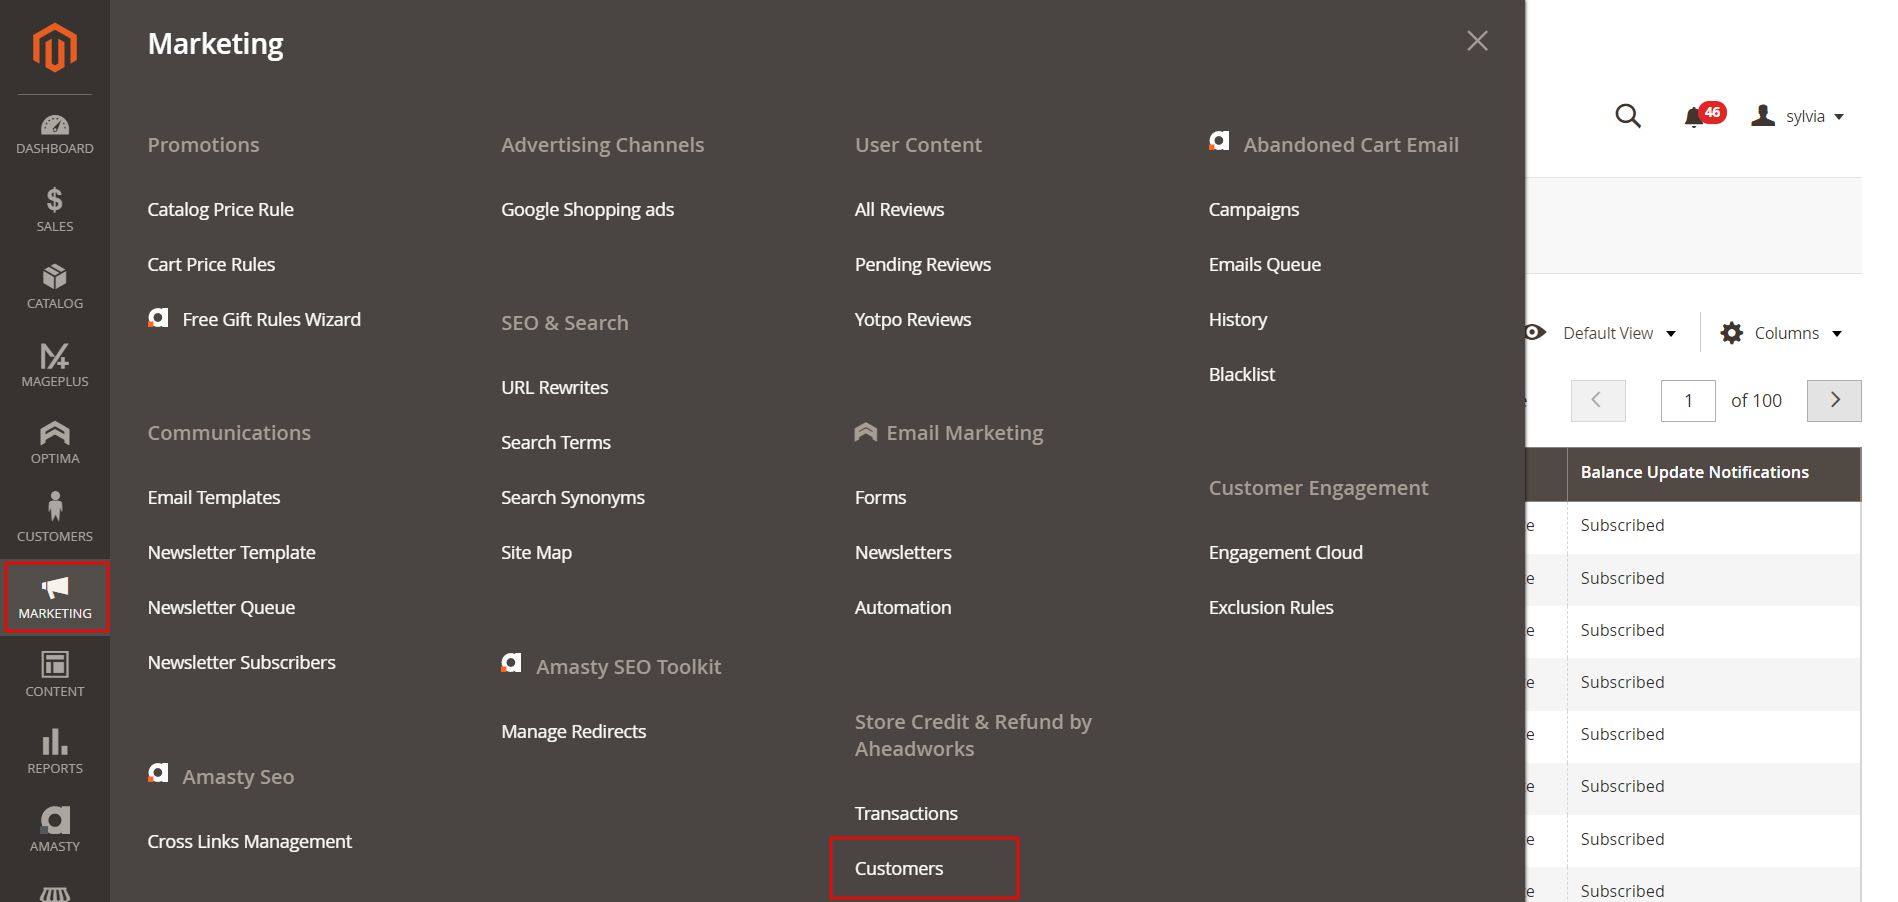Screen dimensions: 1898x902
Task: Open the Columns gear dropdown
Action: (x=1781, y=333)
